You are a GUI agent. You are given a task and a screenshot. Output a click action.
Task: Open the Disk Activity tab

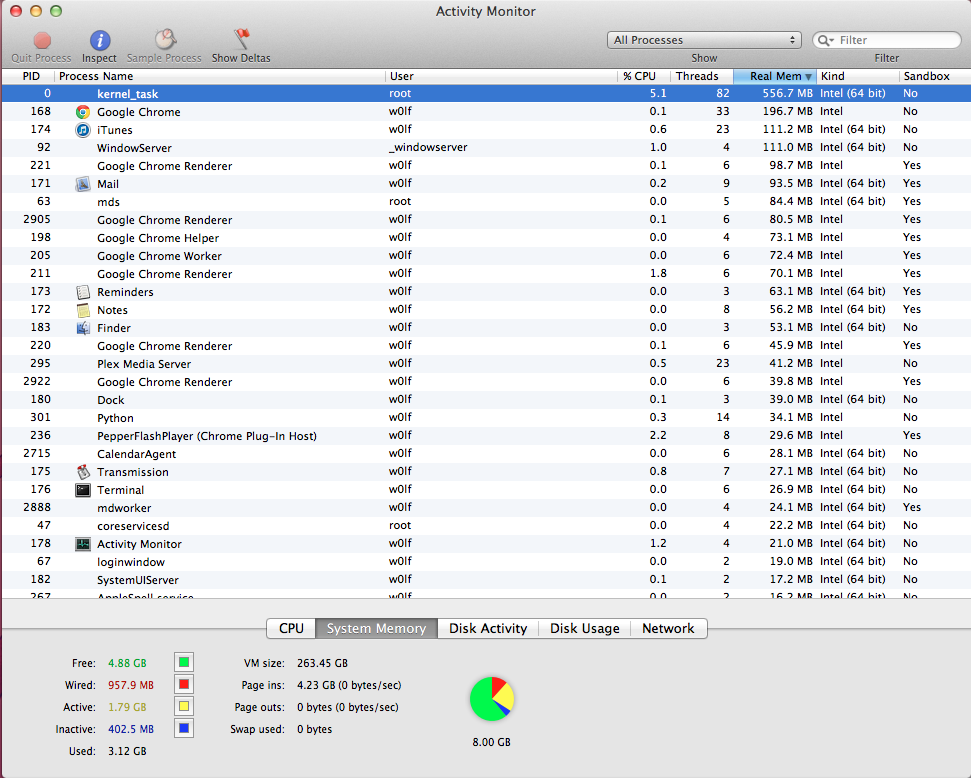(x=488, y=628)
